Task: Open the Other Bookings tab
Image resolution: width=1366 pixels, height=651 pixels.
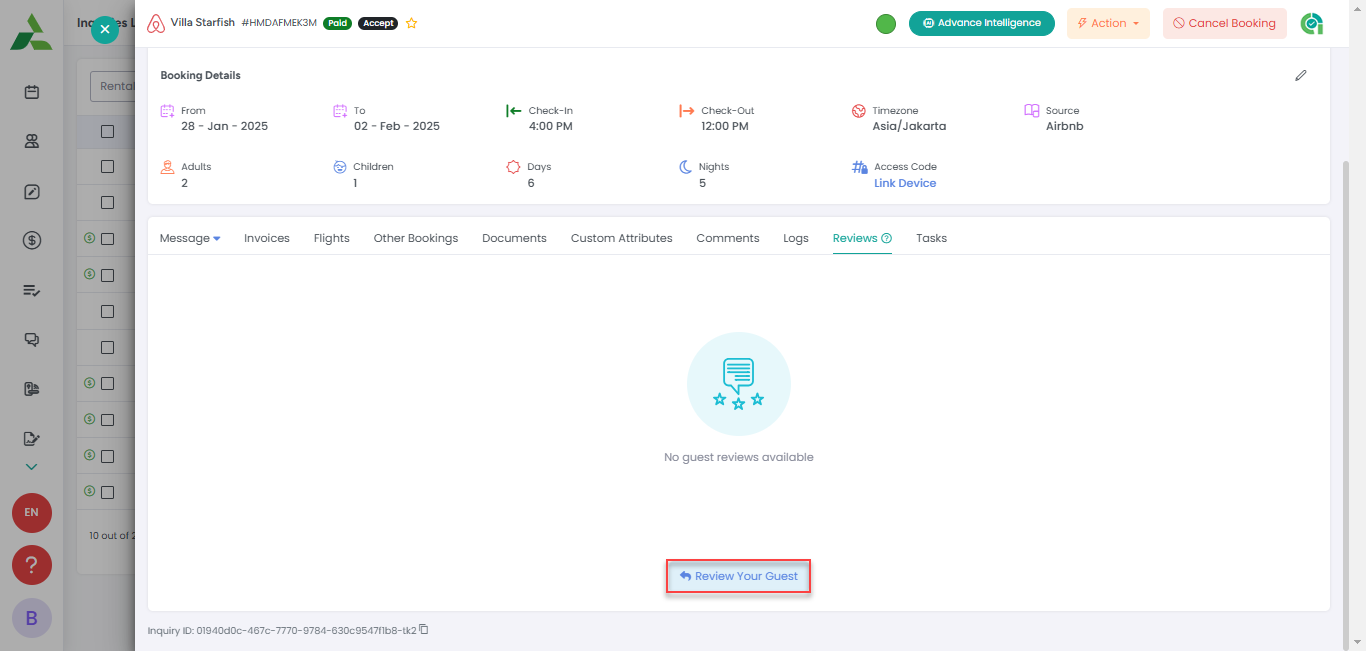Action: (416, 238)
